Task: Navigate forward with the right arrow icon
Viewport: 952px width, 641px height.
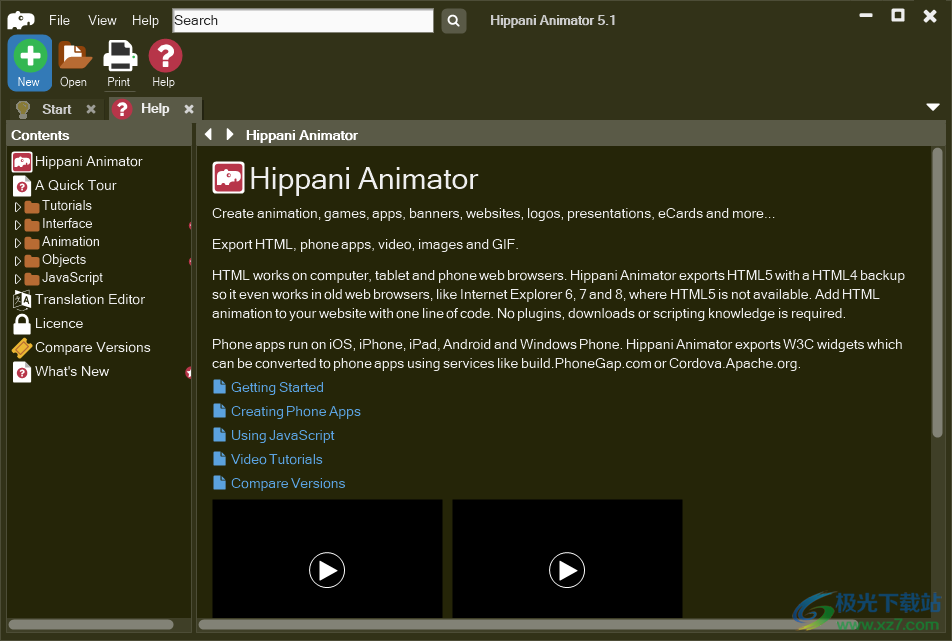Action: [228, 134]
